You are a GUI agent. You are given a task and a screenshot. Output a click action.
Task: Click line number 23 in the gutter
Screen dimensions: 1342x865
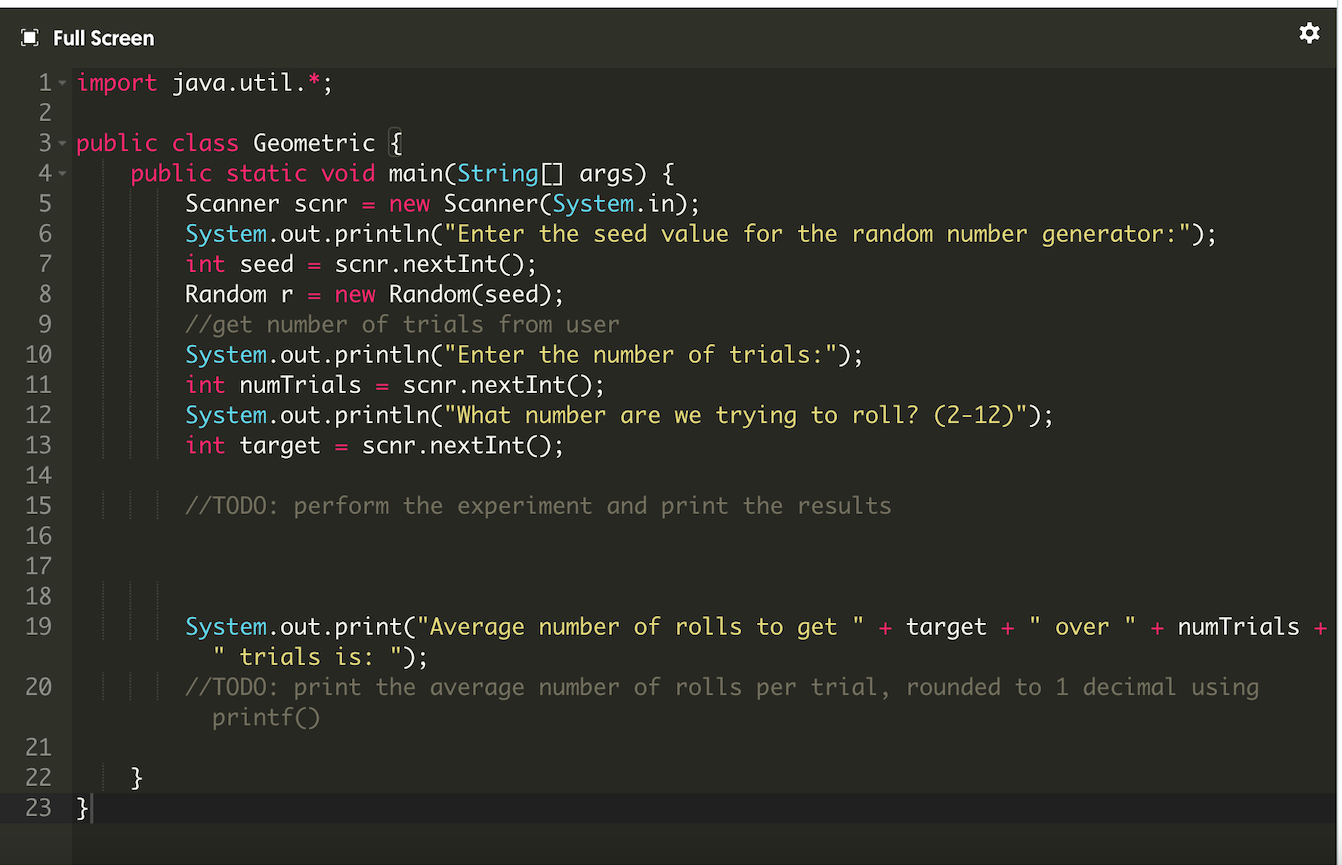[38, 808]
